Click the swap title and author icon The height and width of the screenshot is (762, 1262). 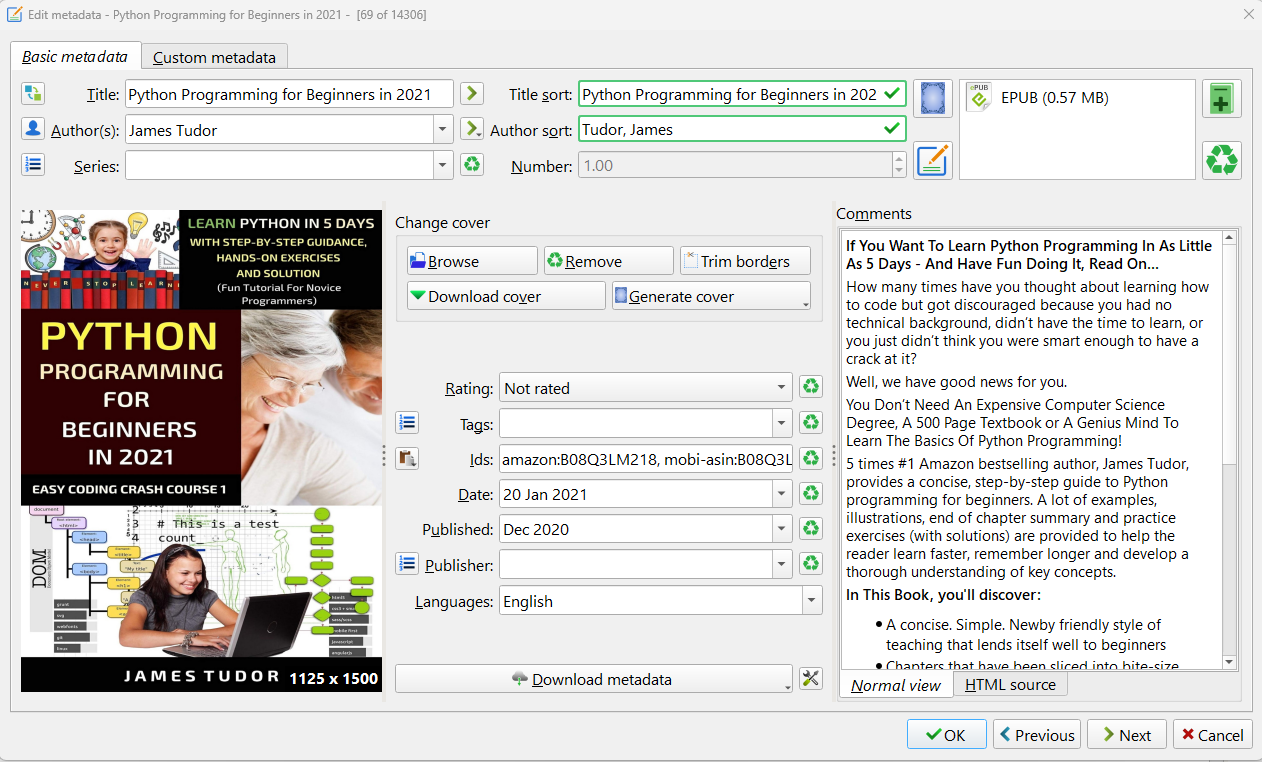(x=33, y=94)
